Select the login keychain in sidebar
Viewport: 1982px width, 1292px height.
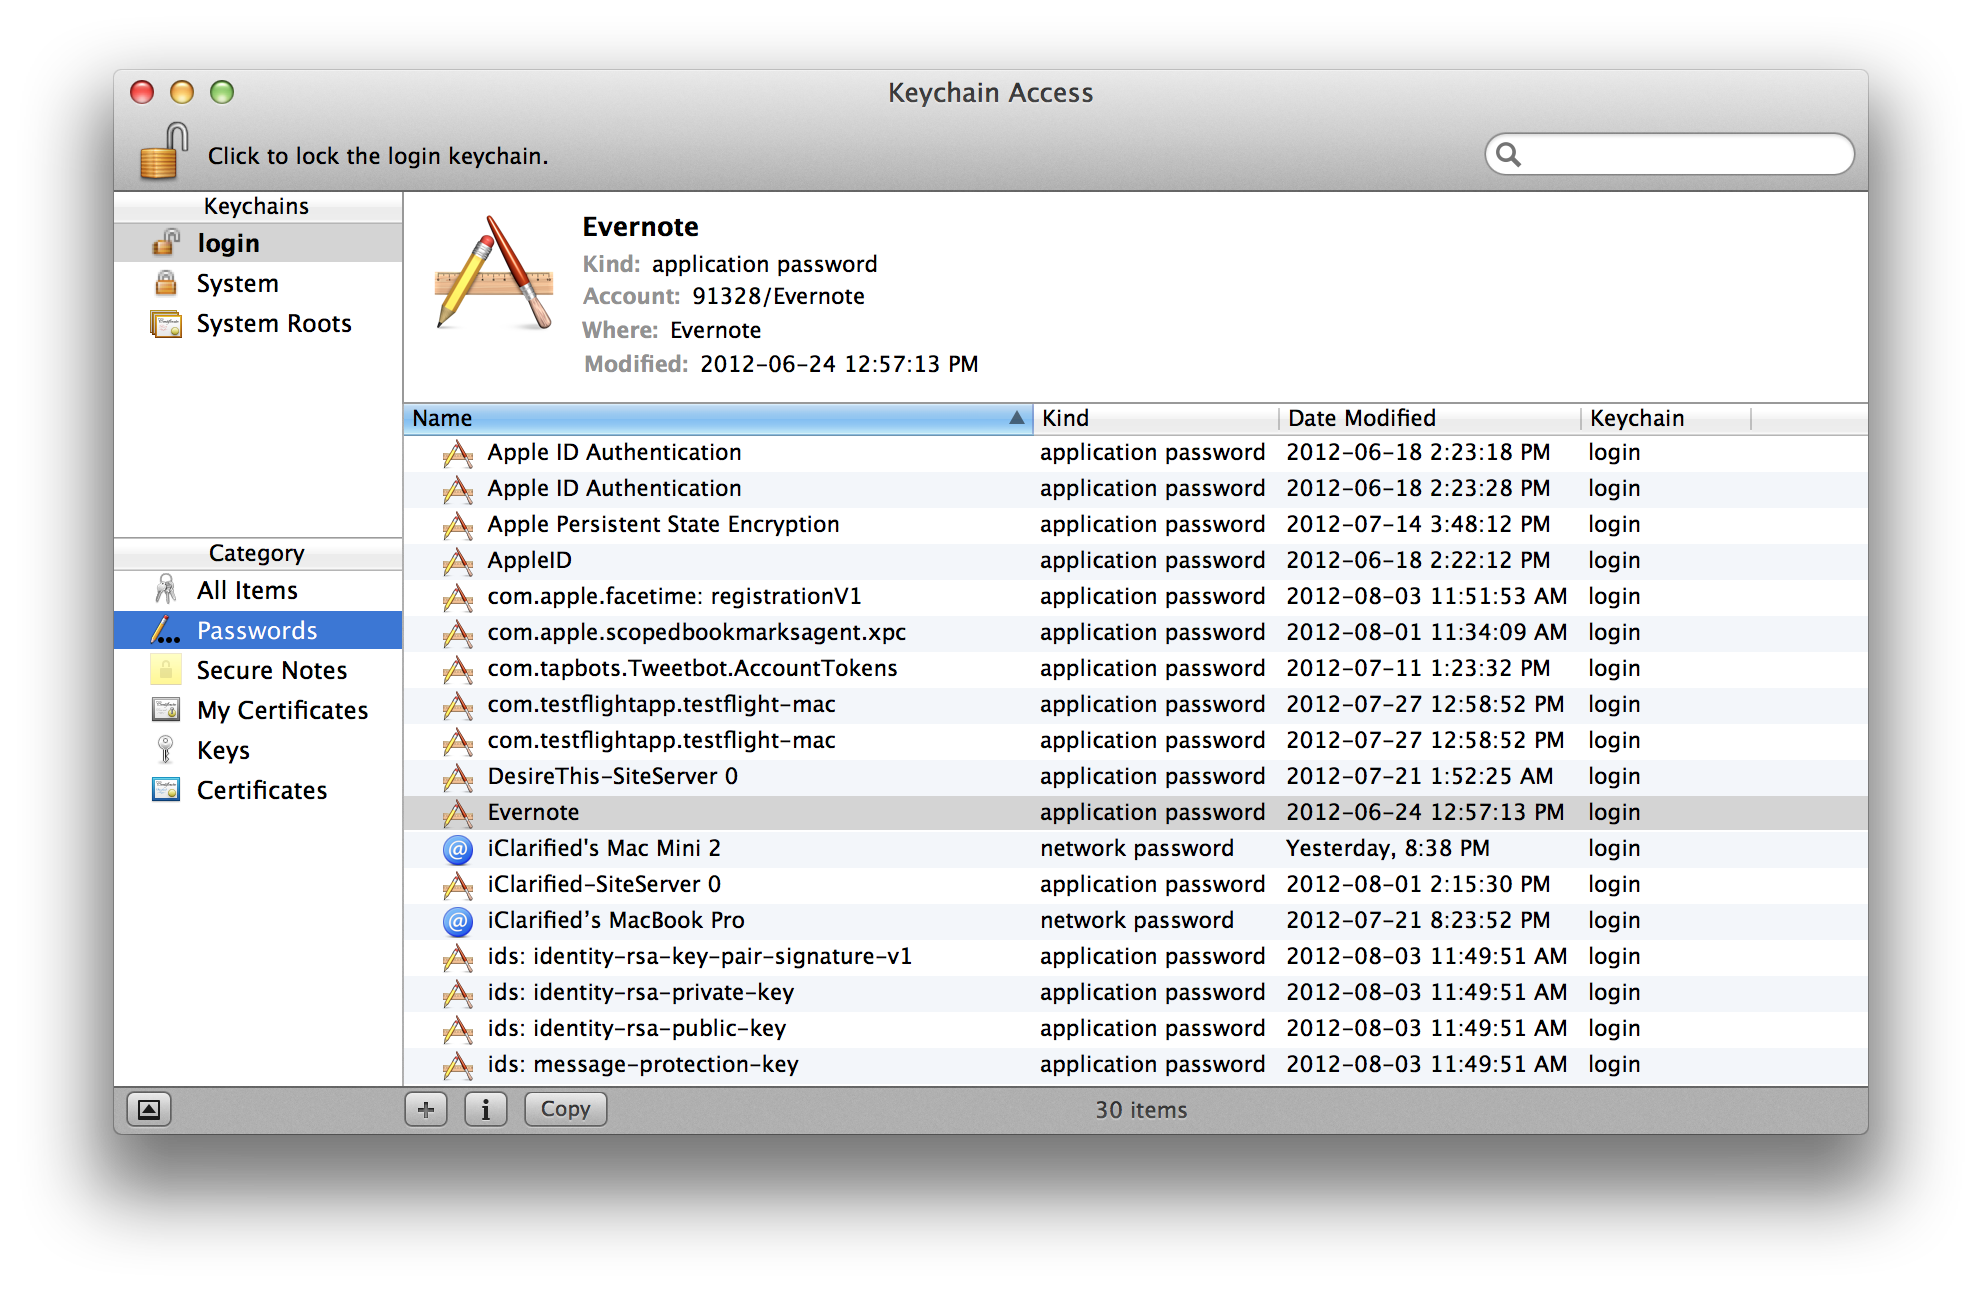coord(258,243)
